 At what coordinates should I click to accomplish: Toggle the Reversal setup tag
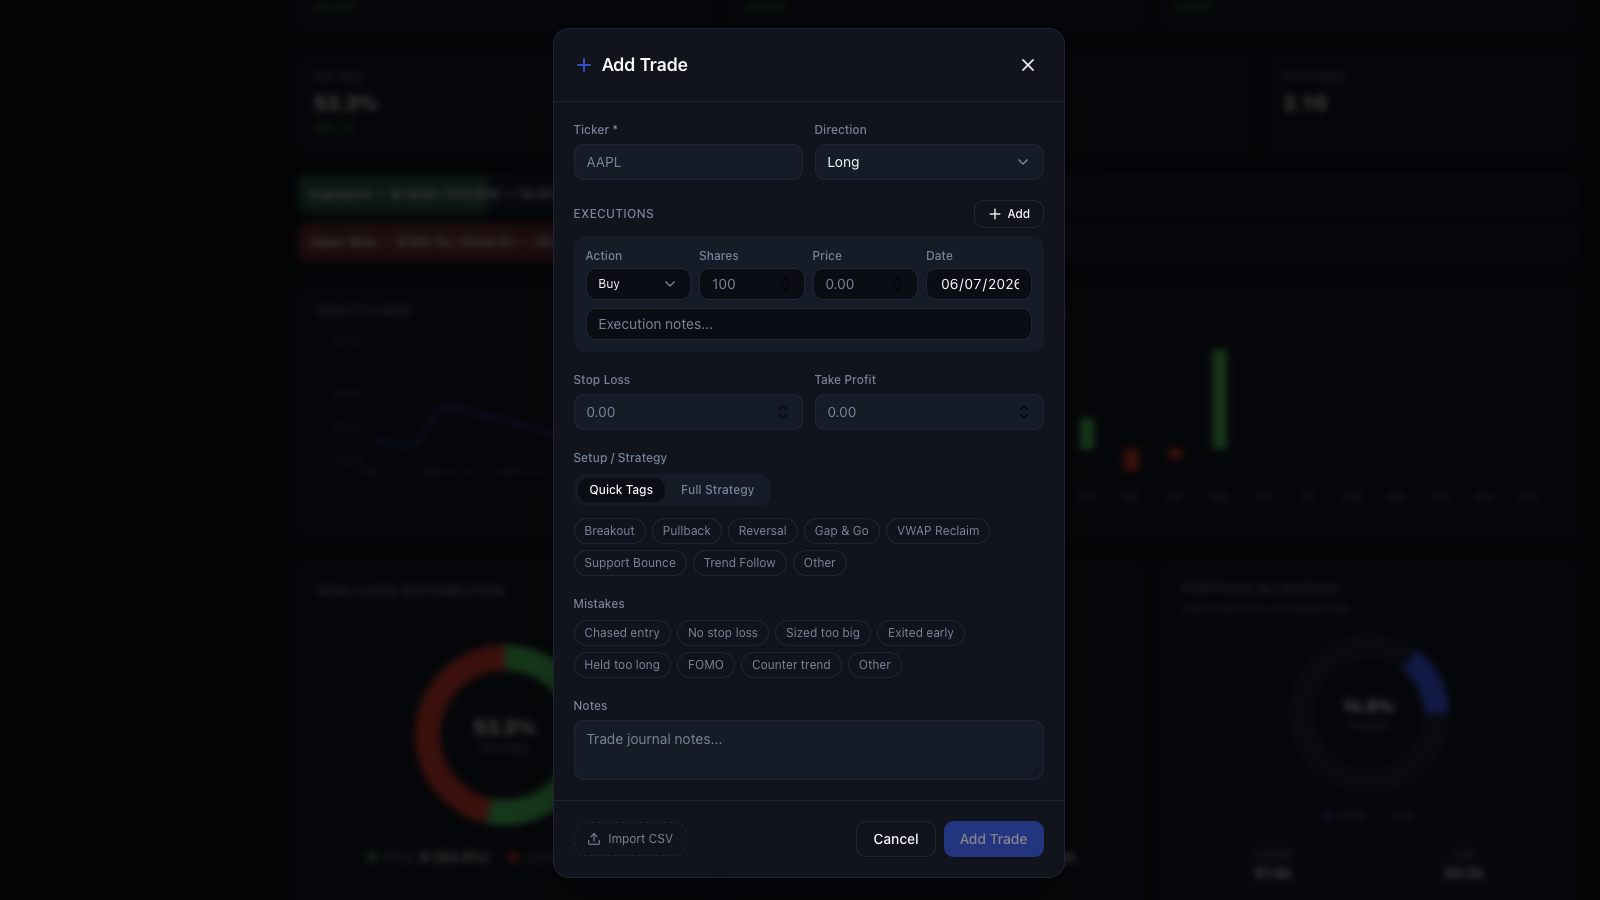762,531
